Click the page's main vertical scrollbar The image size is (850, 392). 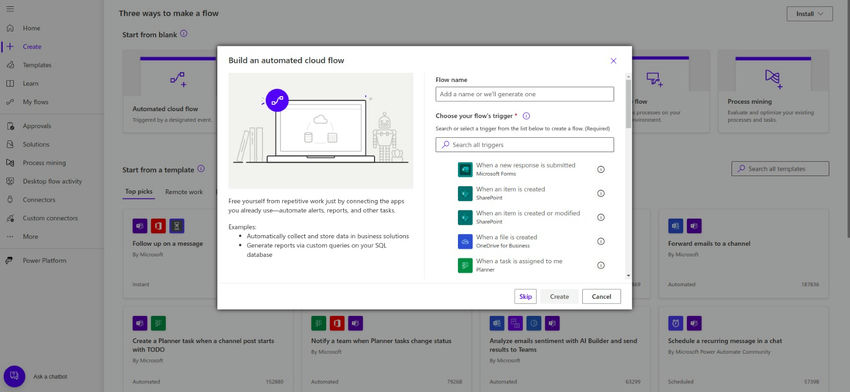click(x=847, y=119)
